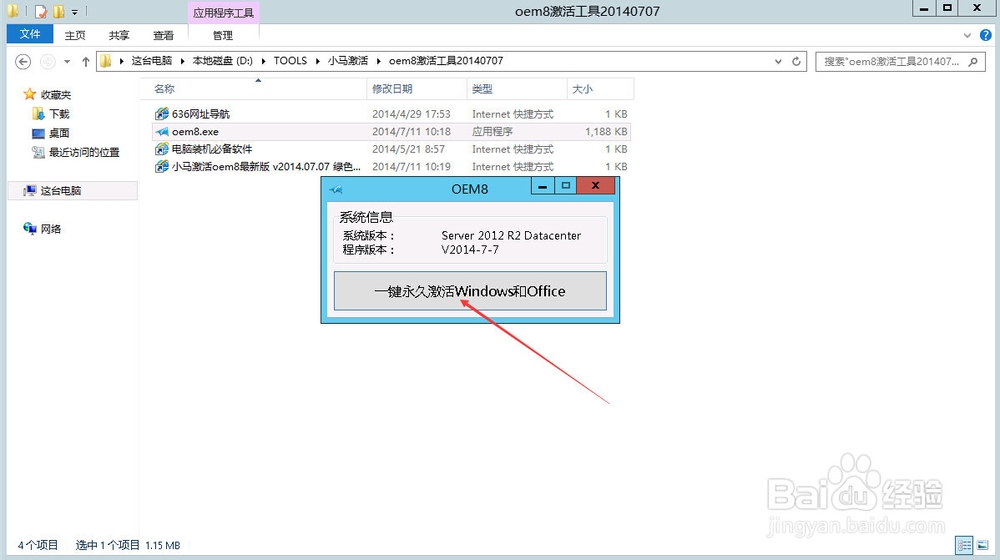Sort by 类型 column header
The image size is (1000, 560).
(517, 89)
